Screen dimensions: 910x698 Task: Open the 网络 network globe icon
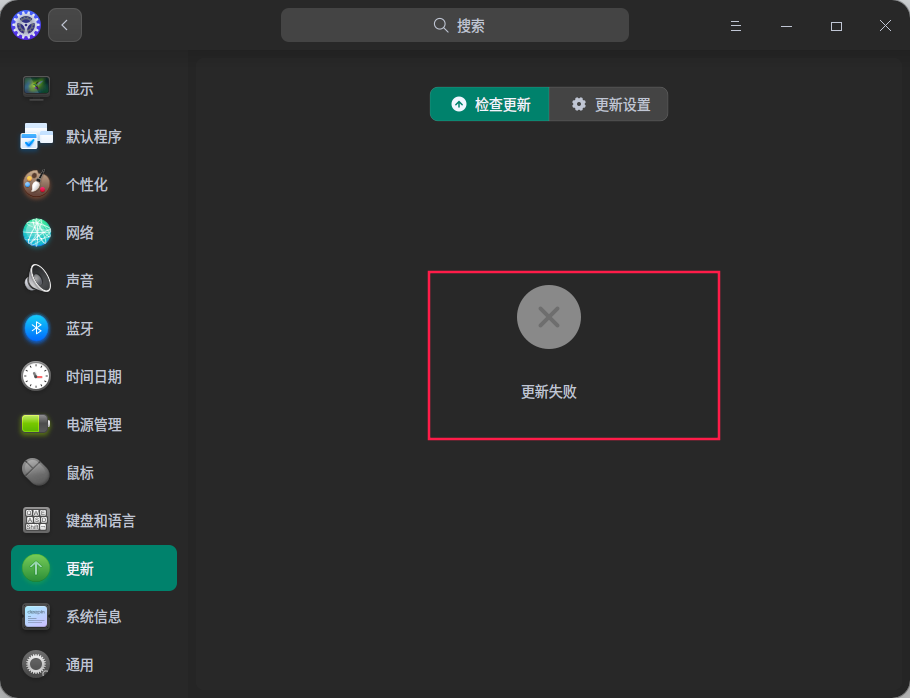click(x=37, y=233)
